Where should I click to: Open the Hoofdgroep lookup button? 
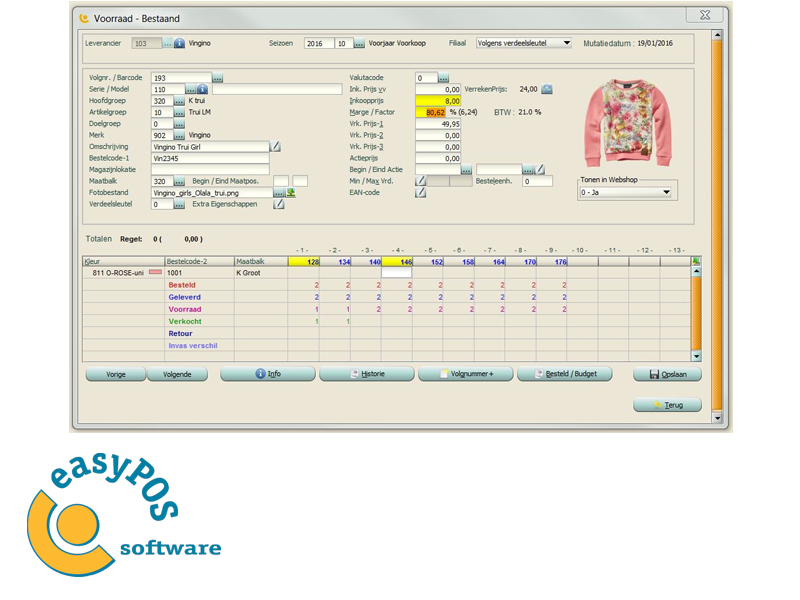coord(179,101)
